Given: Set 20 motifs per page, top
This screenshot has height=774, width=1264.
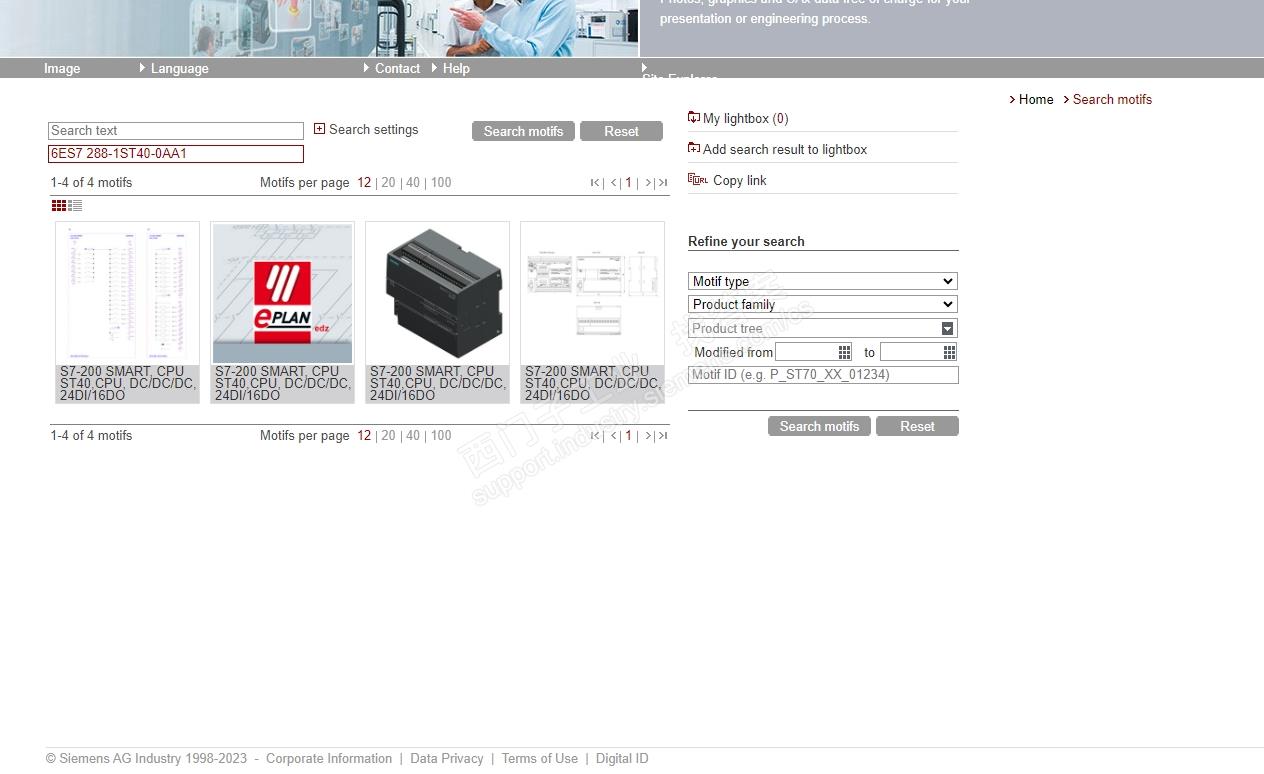Looking at the screenshot, I should [x=388, y=183].
